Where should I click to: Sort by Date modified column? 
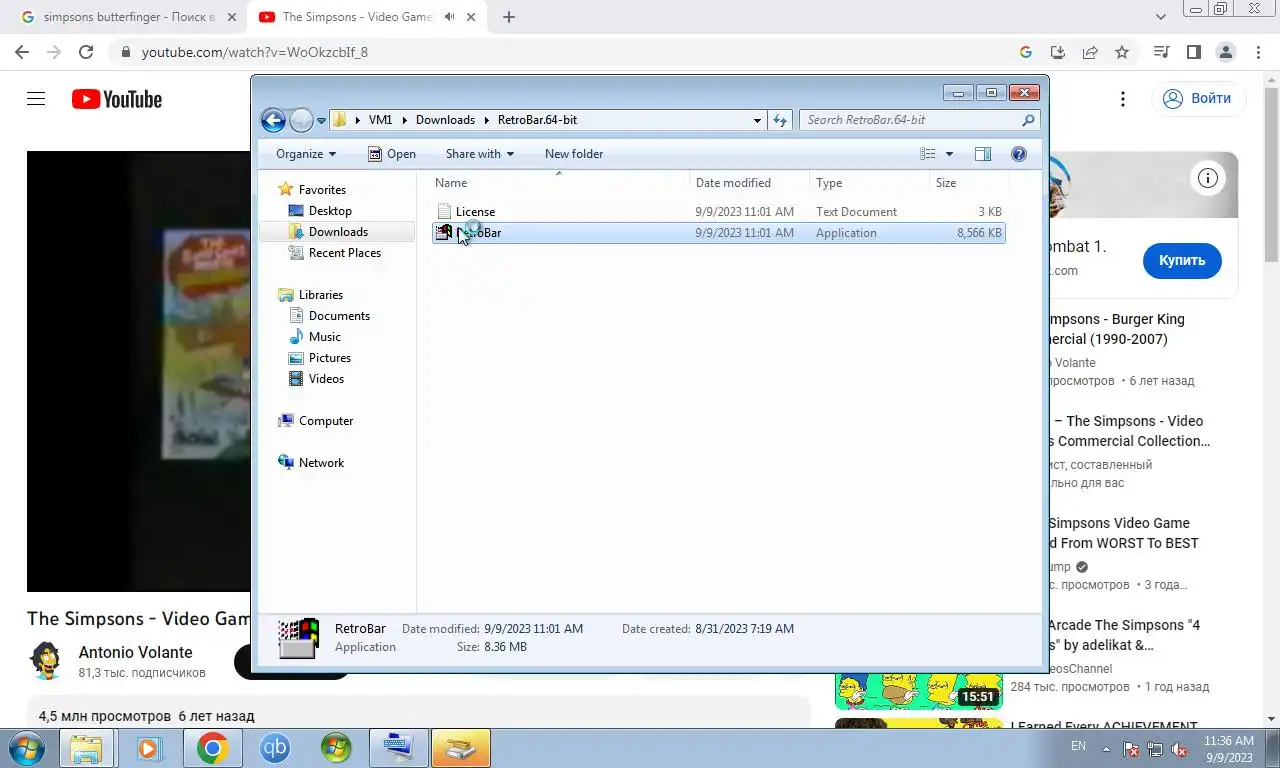click(749, 183)
